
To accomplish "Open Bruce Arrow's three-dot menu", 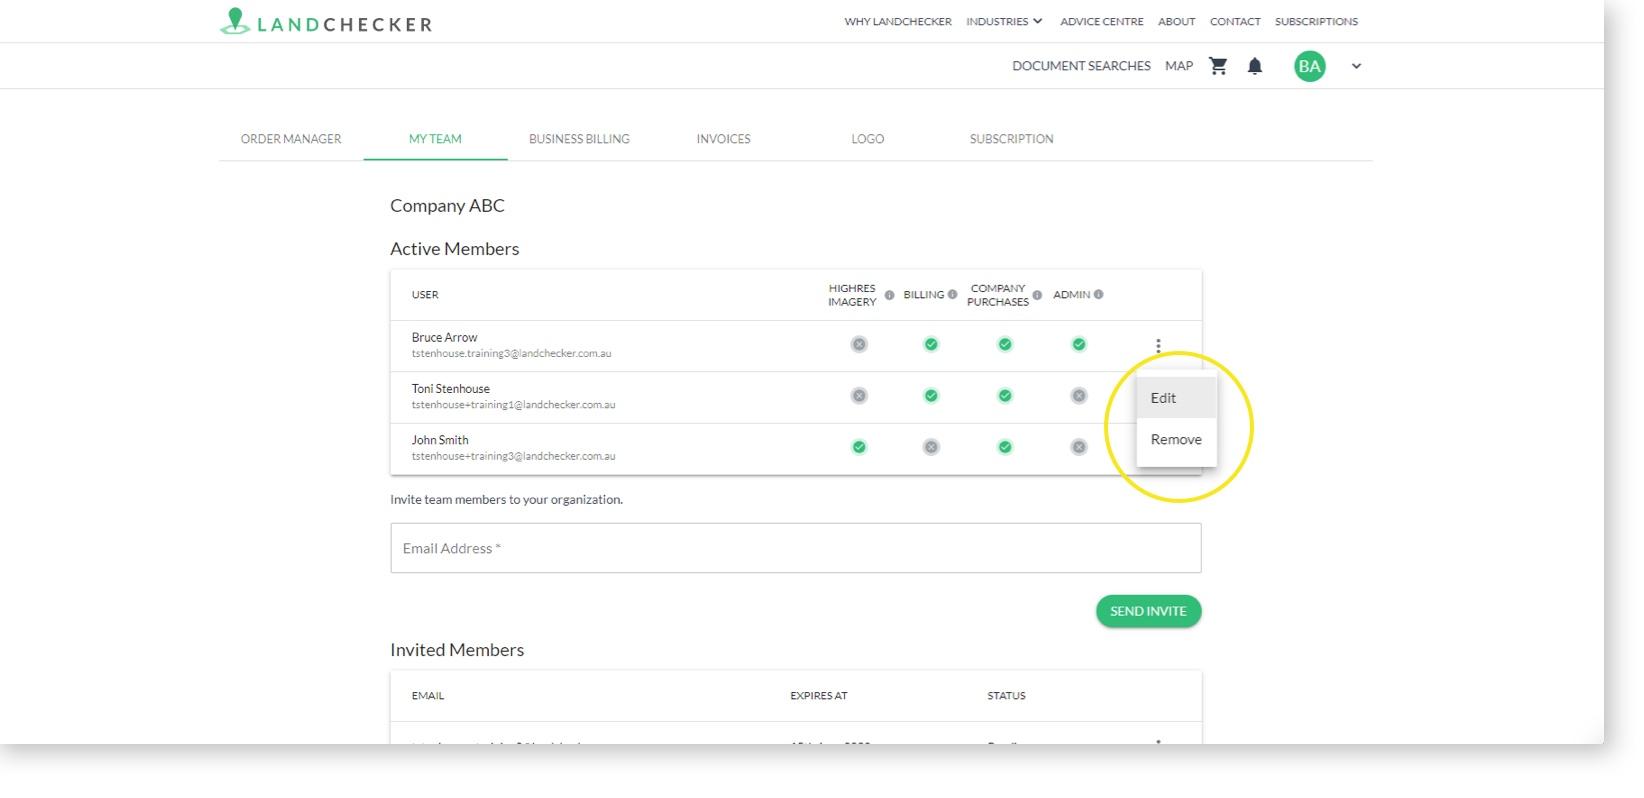I will pyautogui.click(x=1158, y=346).
